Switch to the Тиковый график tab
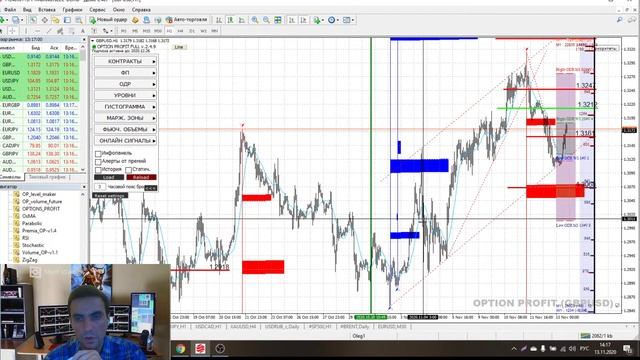Viewport: 640px width, 360px height. coord(47,177)
